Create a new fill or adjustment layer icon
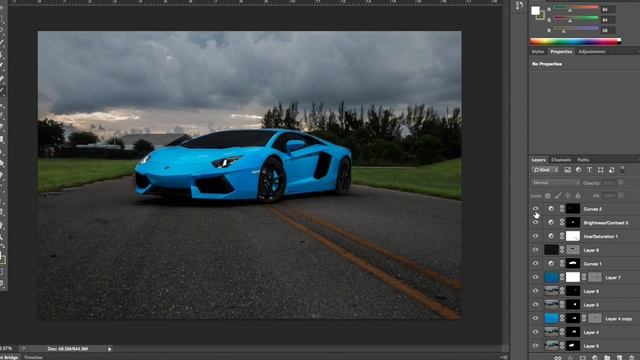 [x=595, y=358]
